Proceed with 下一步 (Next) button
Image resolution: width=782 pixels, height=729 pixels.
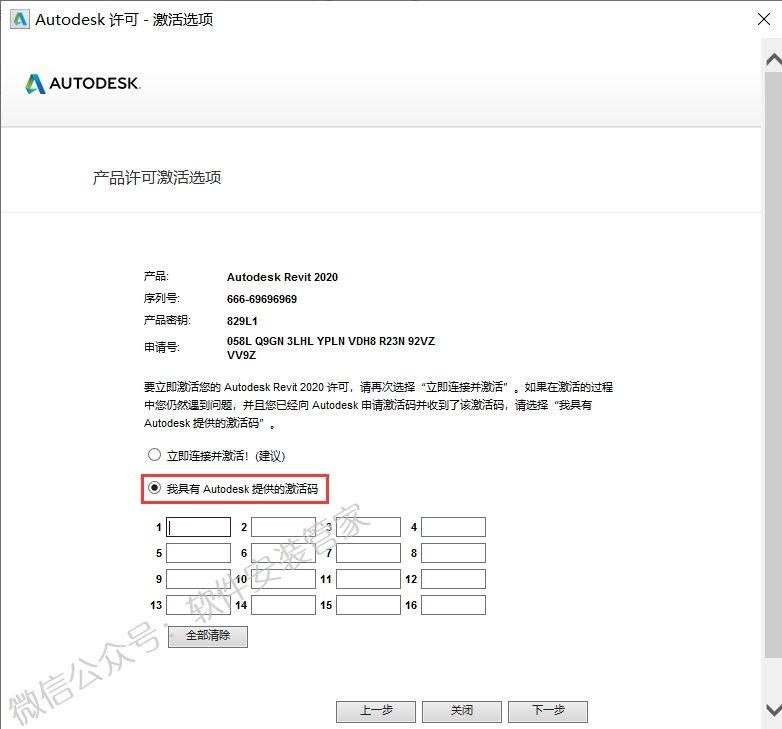click(547, 711)
